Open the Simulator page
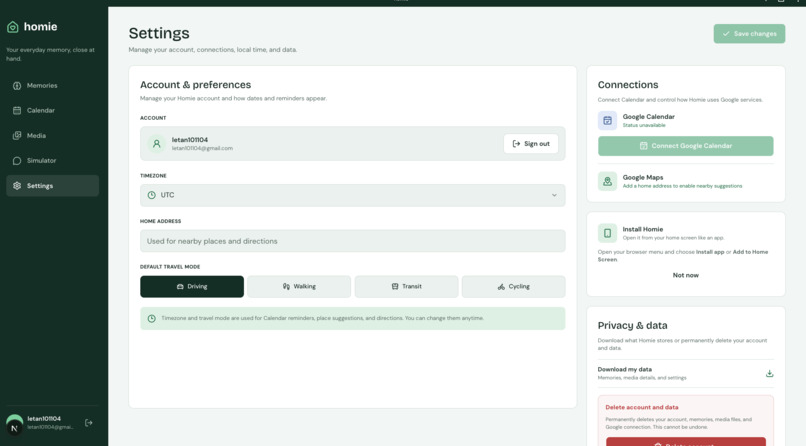 point(52,161)
